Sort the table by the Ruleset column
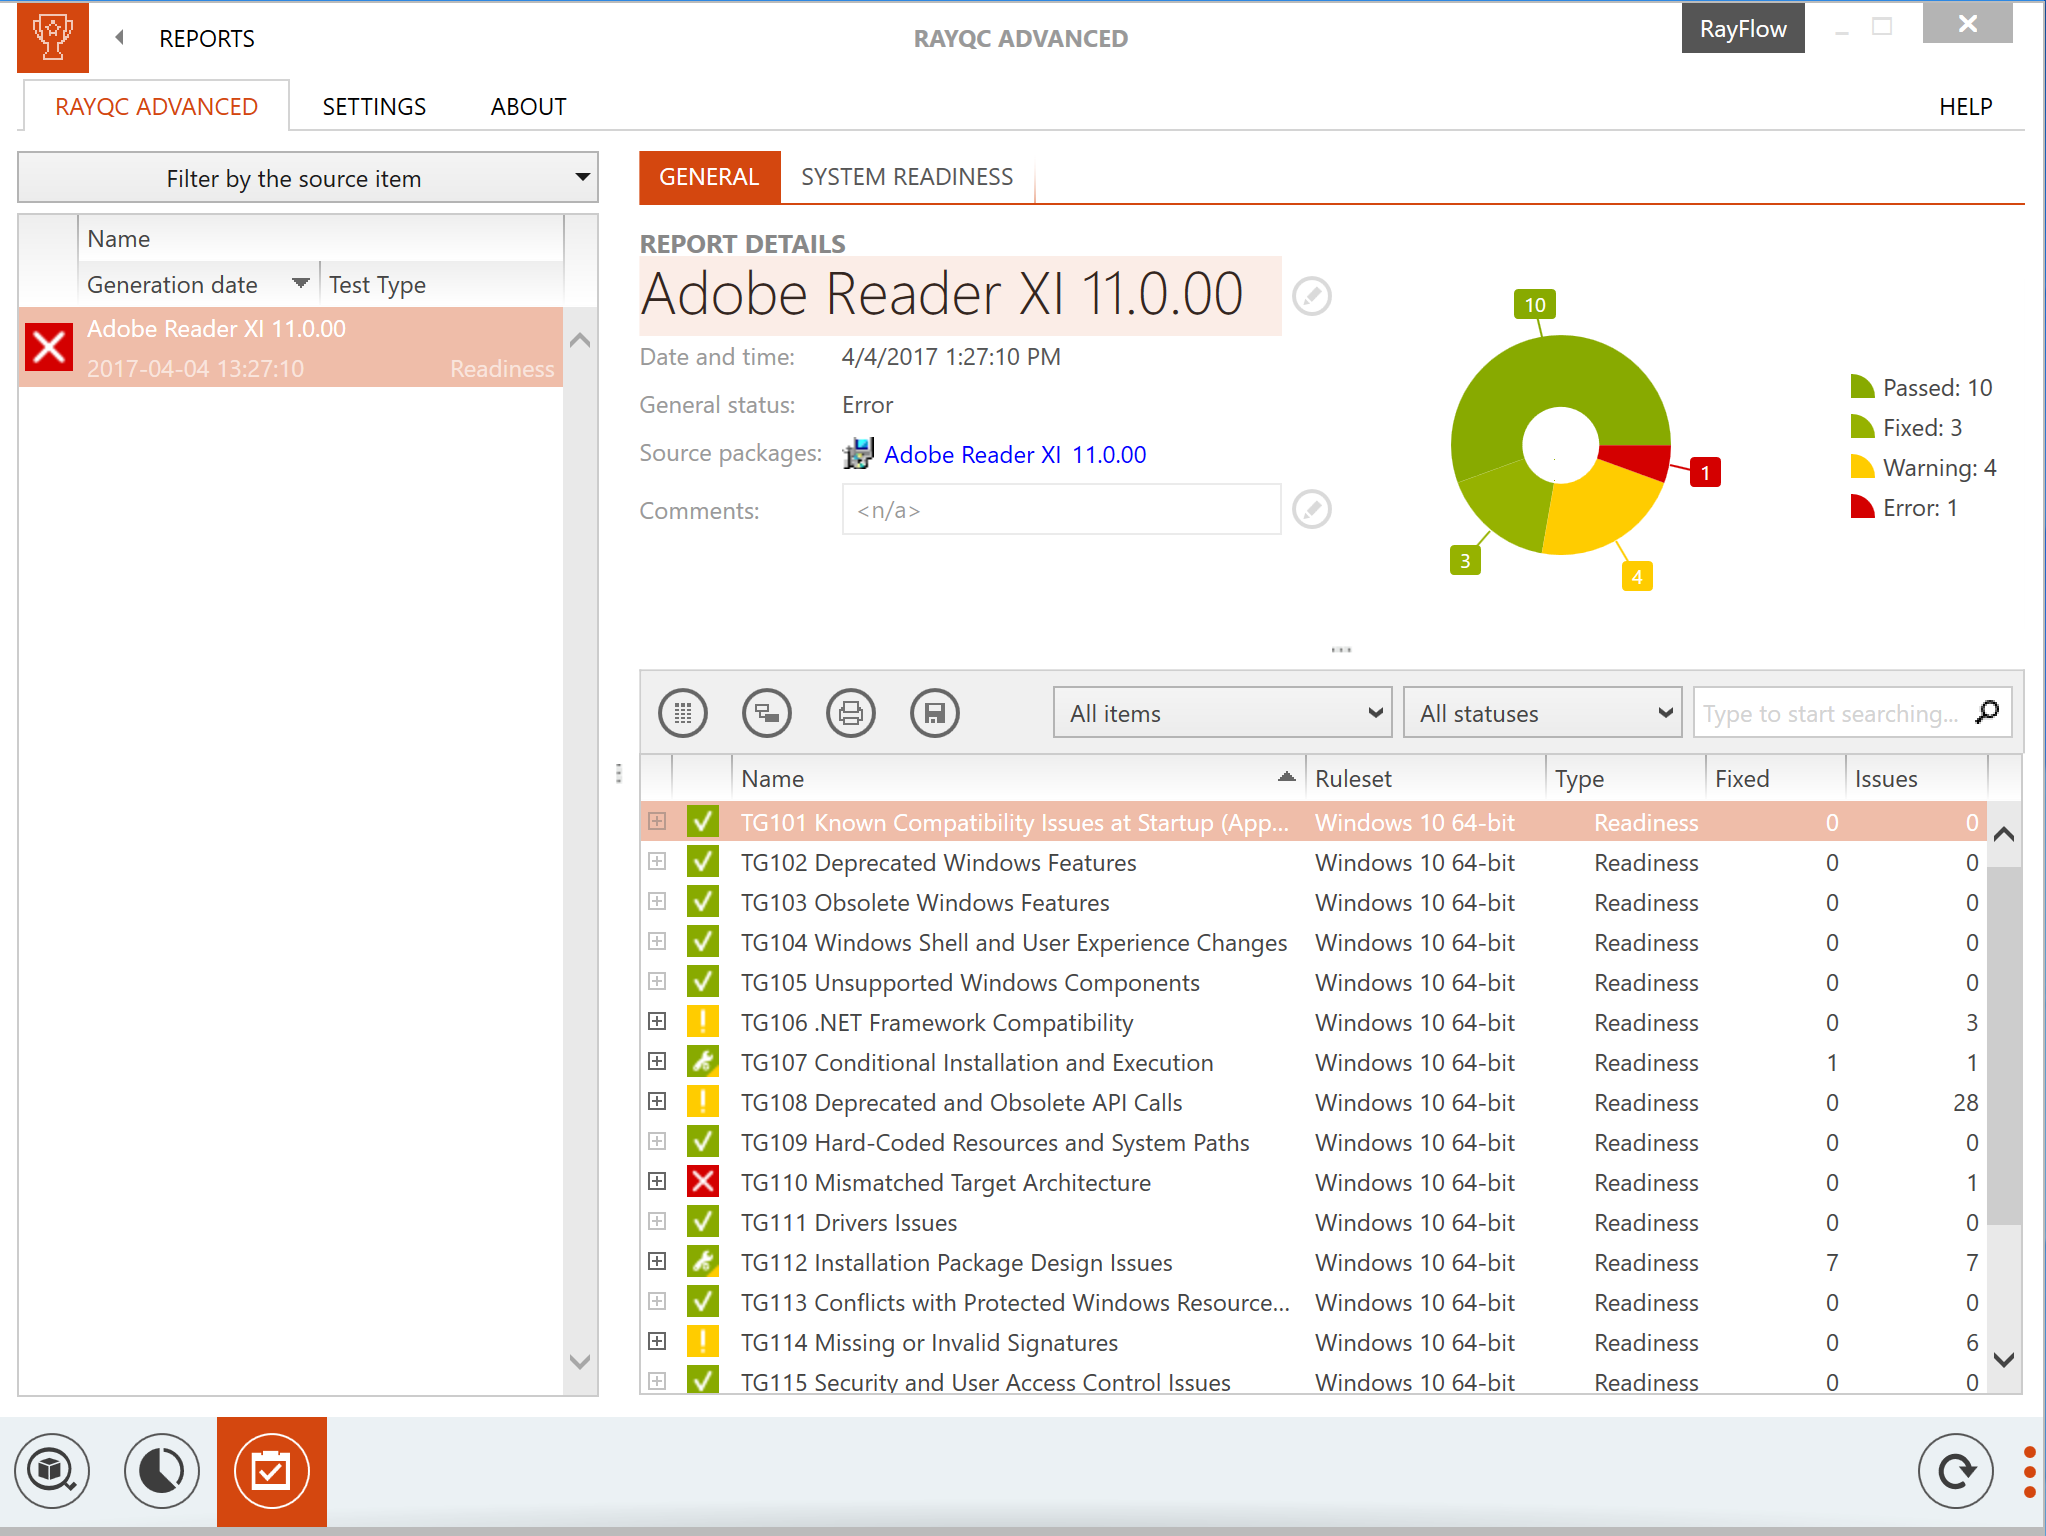Screen dimensions: 2046x1536 pyautogui.click(x=1425, y=778)
